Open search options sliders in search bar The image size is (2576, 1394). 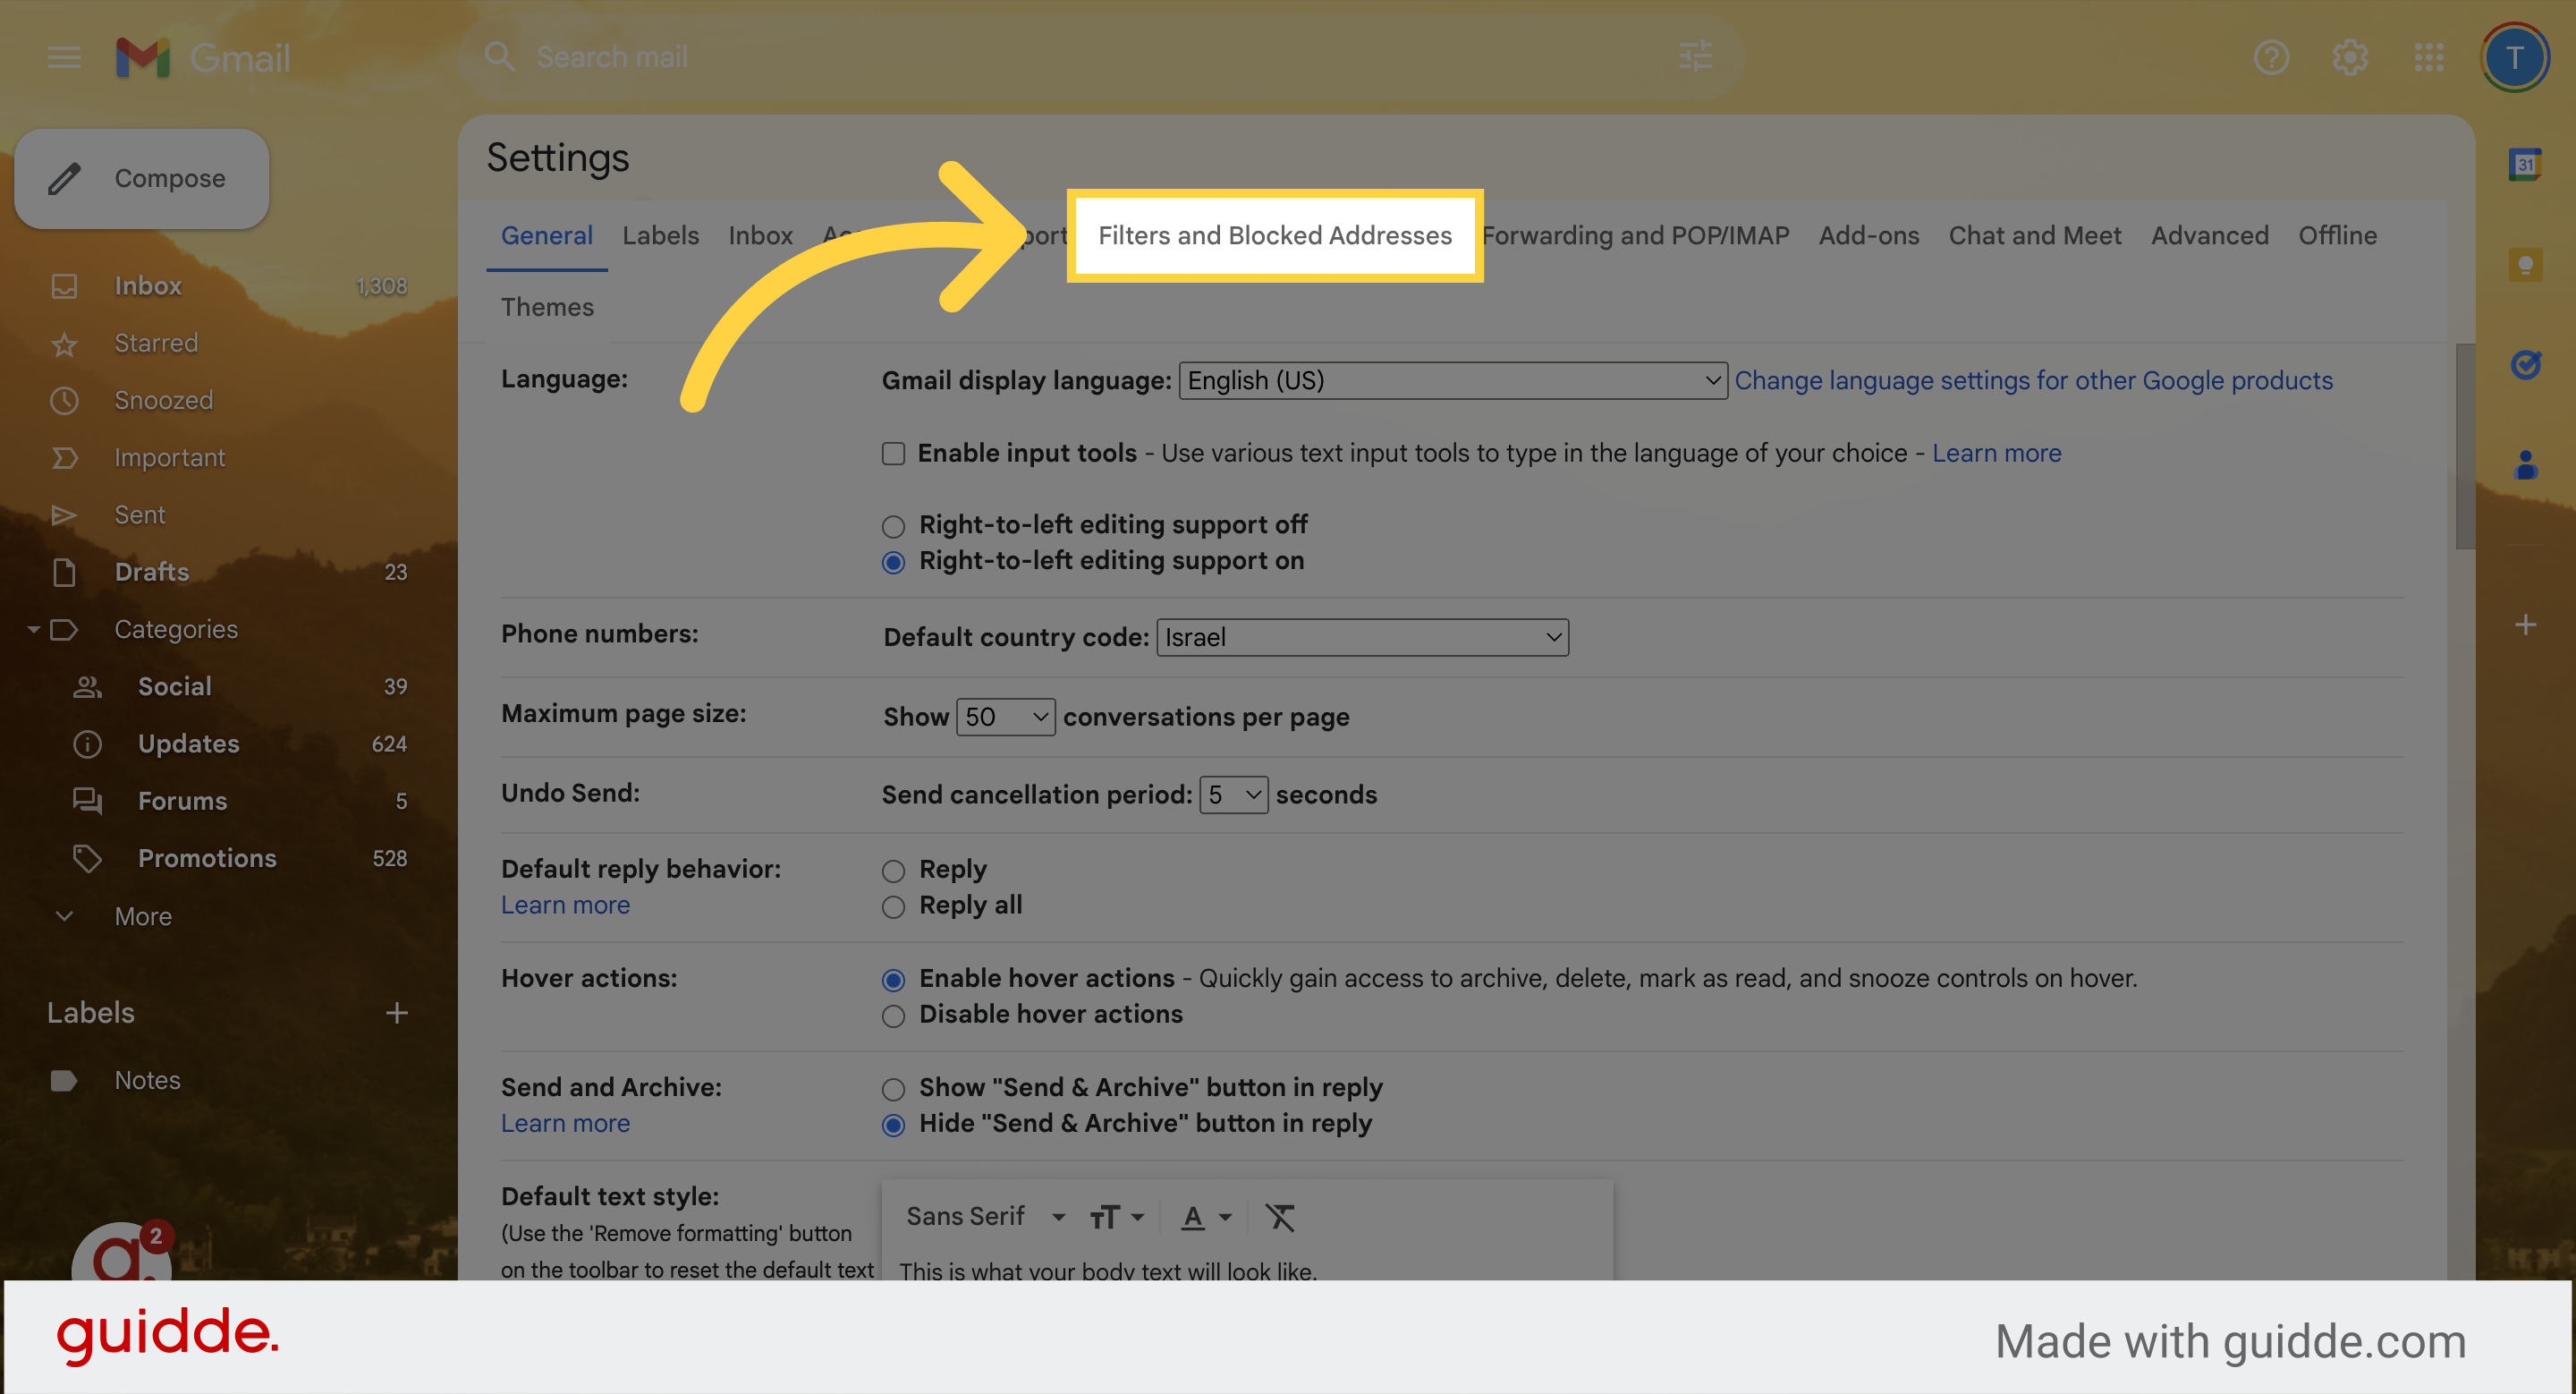(x=1695, y=57)
